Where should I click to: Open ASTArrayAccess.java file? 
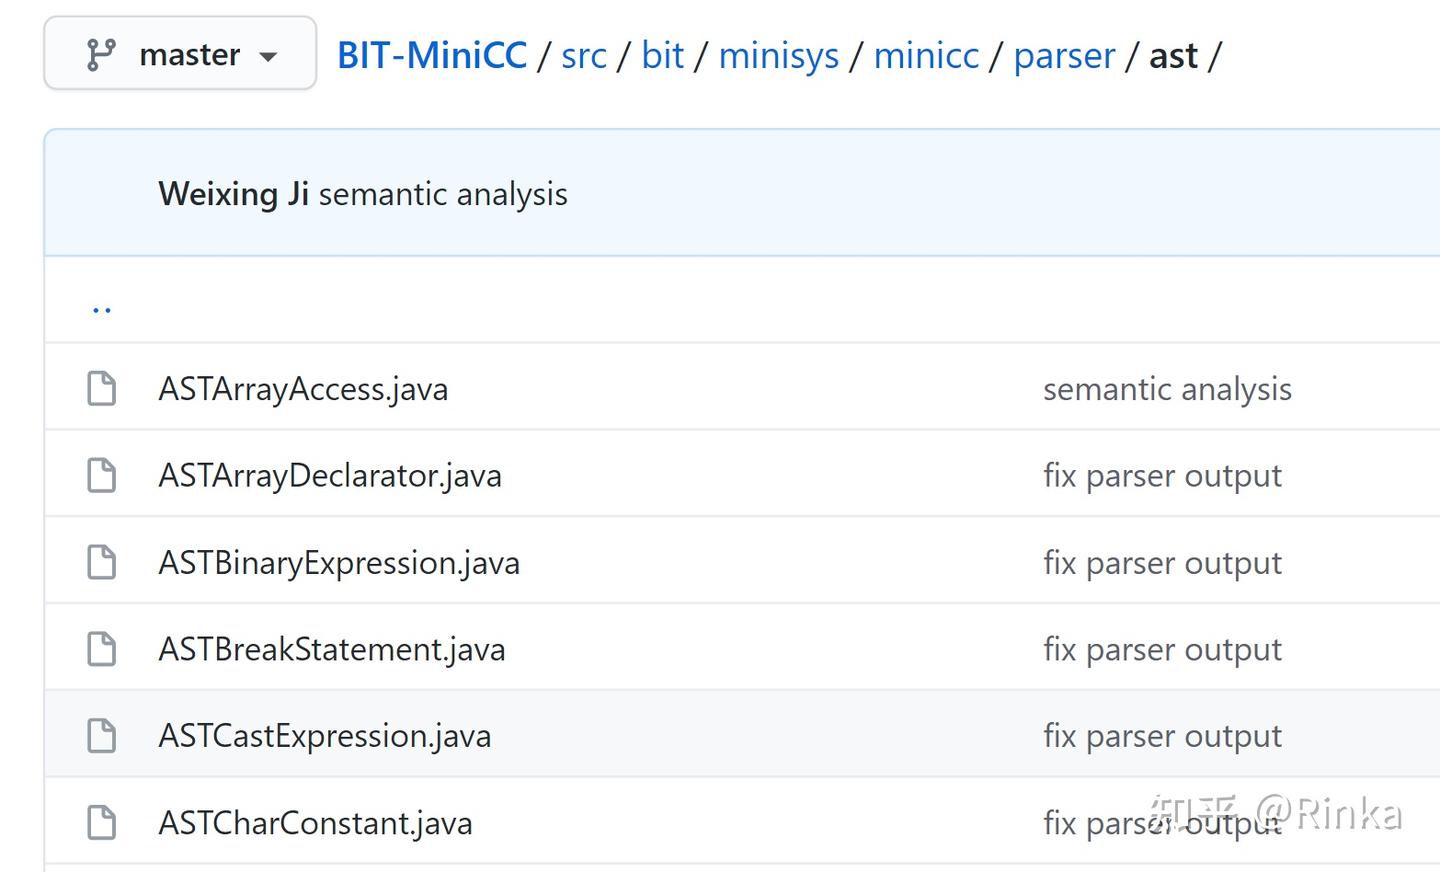coord(303,389)
